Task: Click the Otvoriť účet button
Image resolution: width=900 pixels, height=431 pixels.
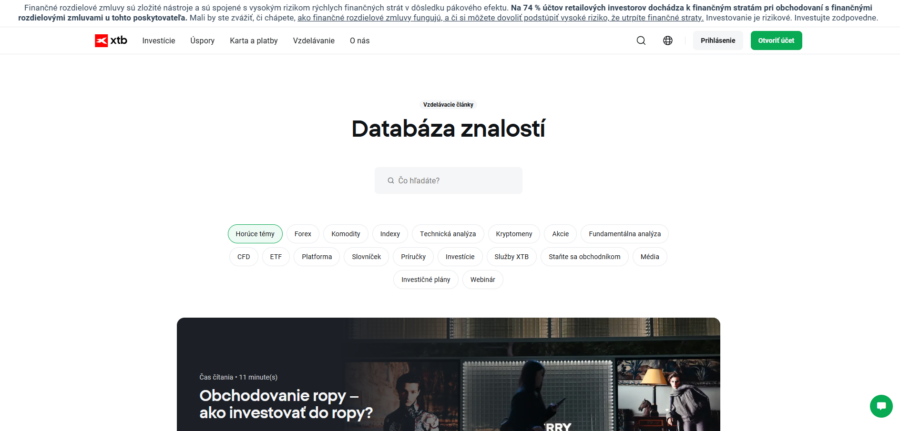Action: (x=776, y=41)
